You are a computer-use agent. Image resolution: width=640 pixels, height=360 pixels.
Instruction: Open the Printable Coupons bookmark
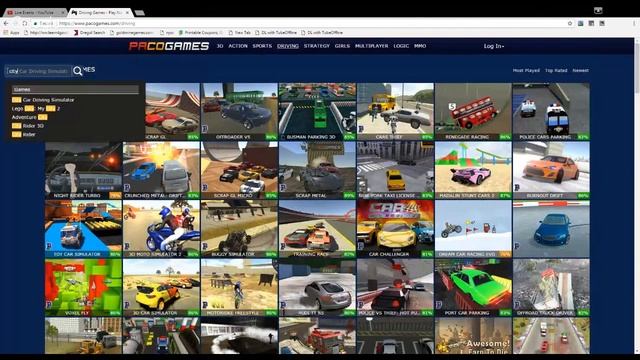(x=200, y=33)
